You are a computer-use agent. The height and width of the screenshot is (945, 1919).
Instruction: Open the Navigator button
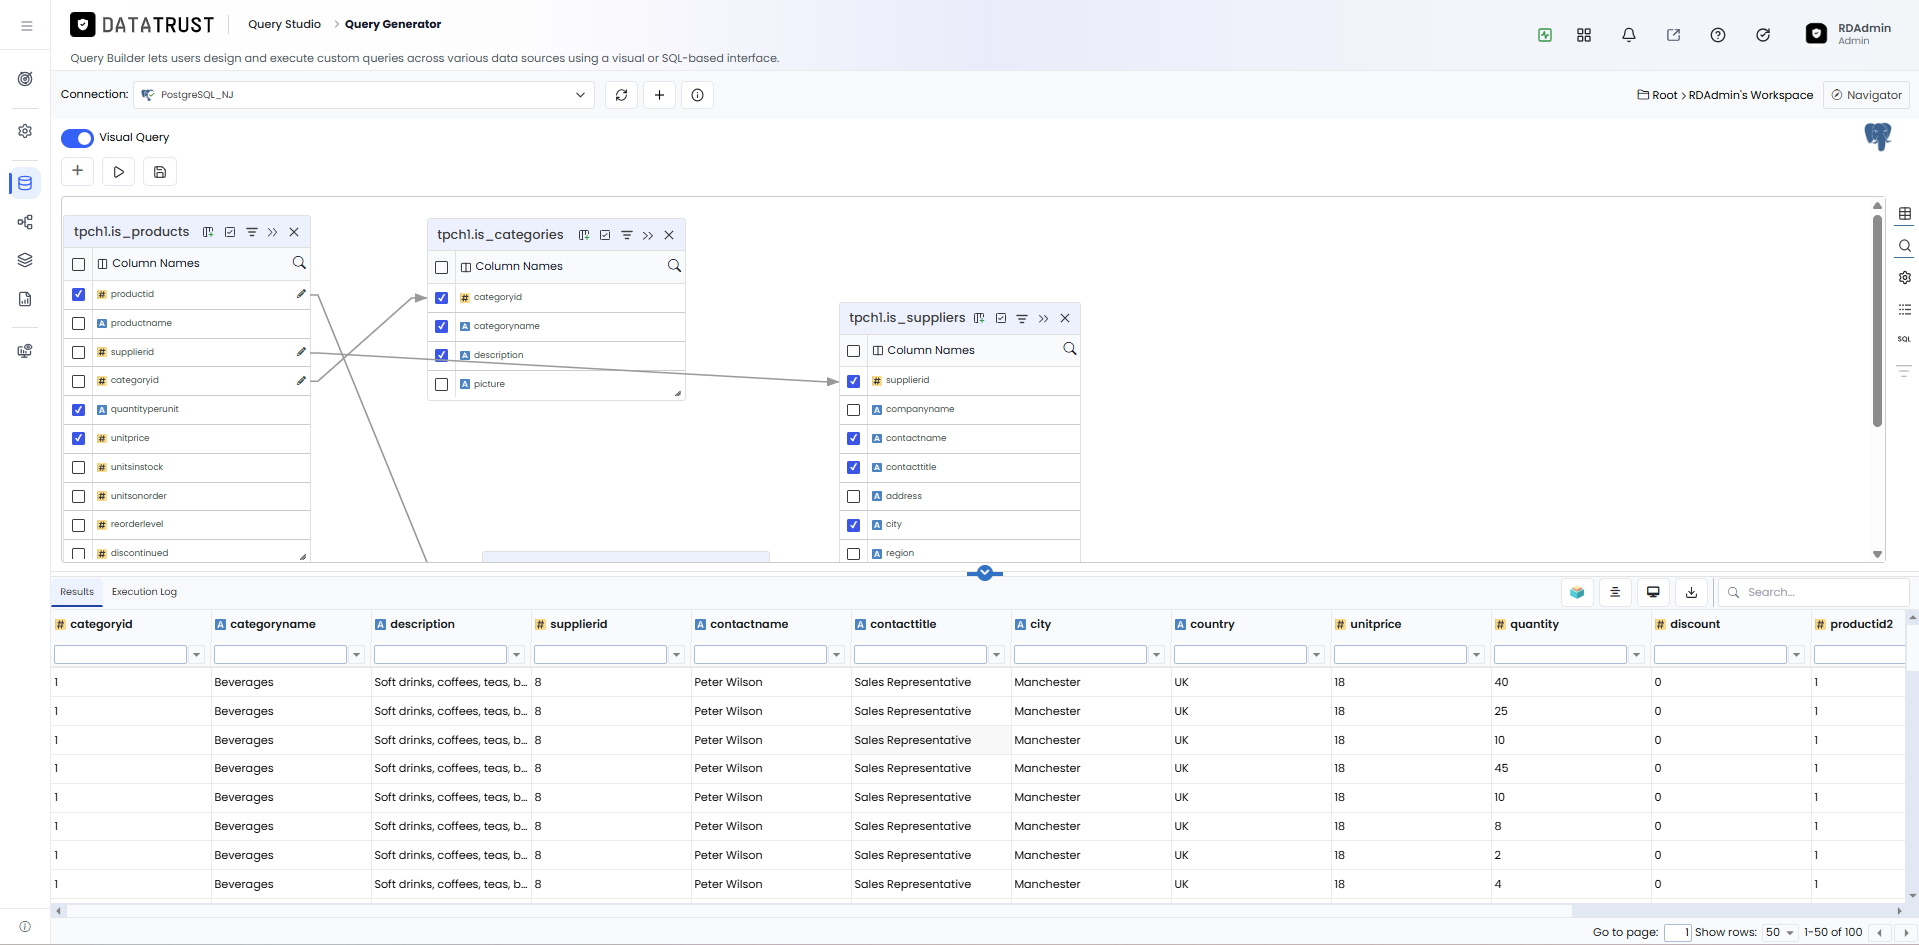[x=1866, y=95]
